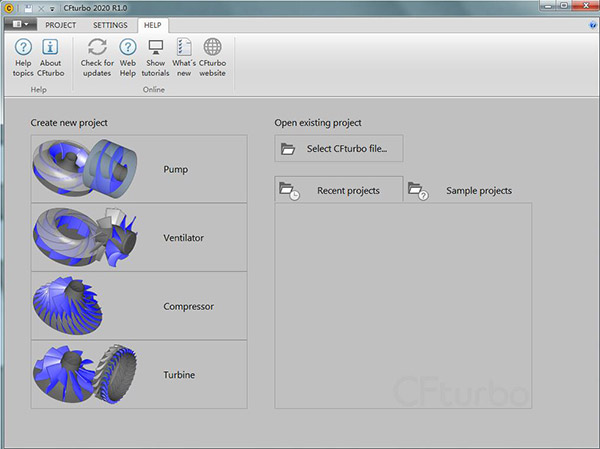Show tutorials from the ribbon
The width and height of the screenshot is (600, 449).
155,57
